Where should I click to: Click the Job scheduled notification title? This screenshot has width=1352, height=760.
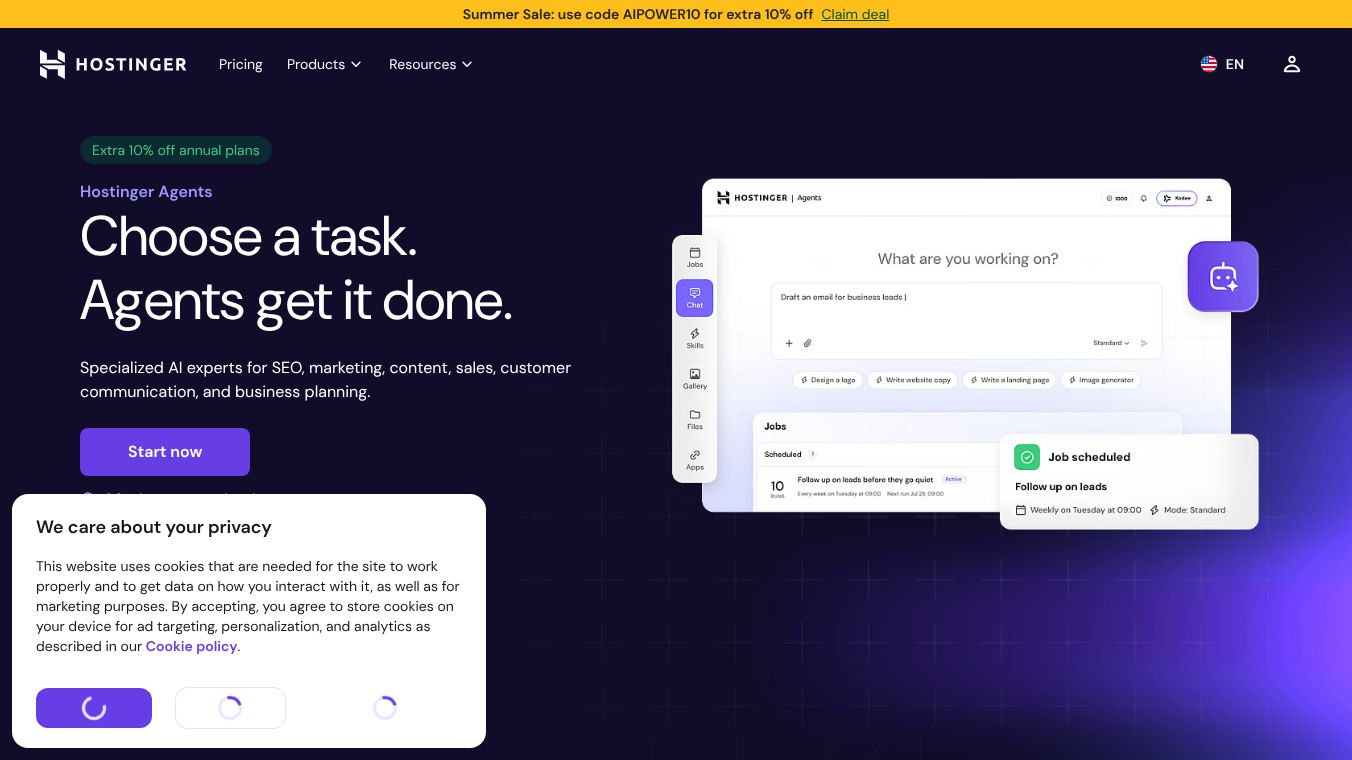point(1089,457)
